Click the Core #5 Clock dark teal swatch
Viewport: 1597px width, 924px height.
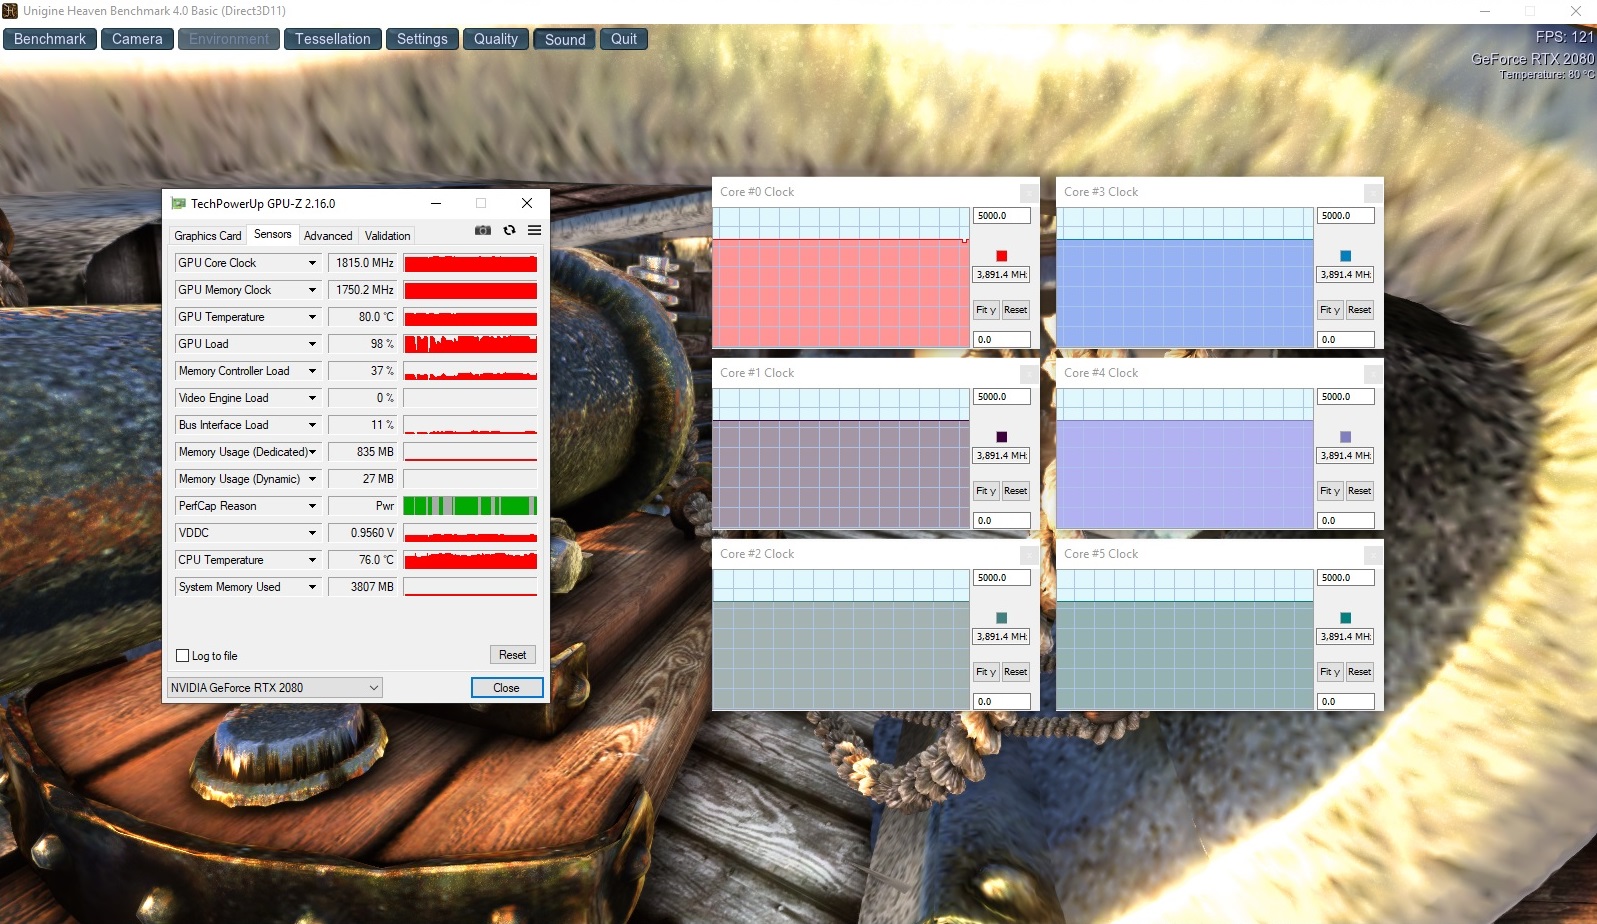click(x=1345, y=618)
